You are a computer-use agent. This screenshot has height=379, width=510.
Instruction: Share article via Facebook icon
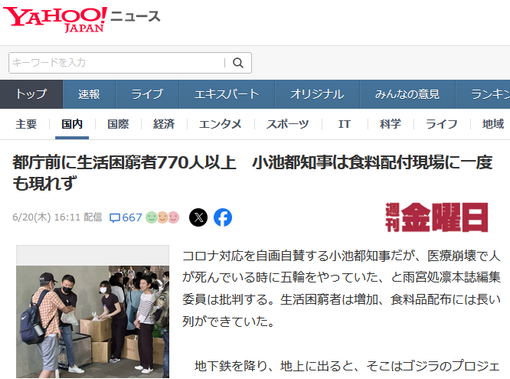(223, 217)
